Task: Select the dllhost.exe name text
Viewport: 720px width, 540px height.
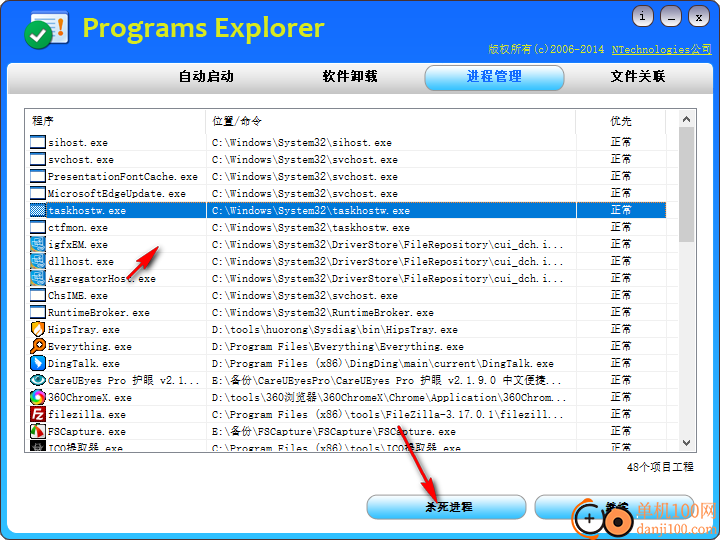Action: (x=81, y=261)
